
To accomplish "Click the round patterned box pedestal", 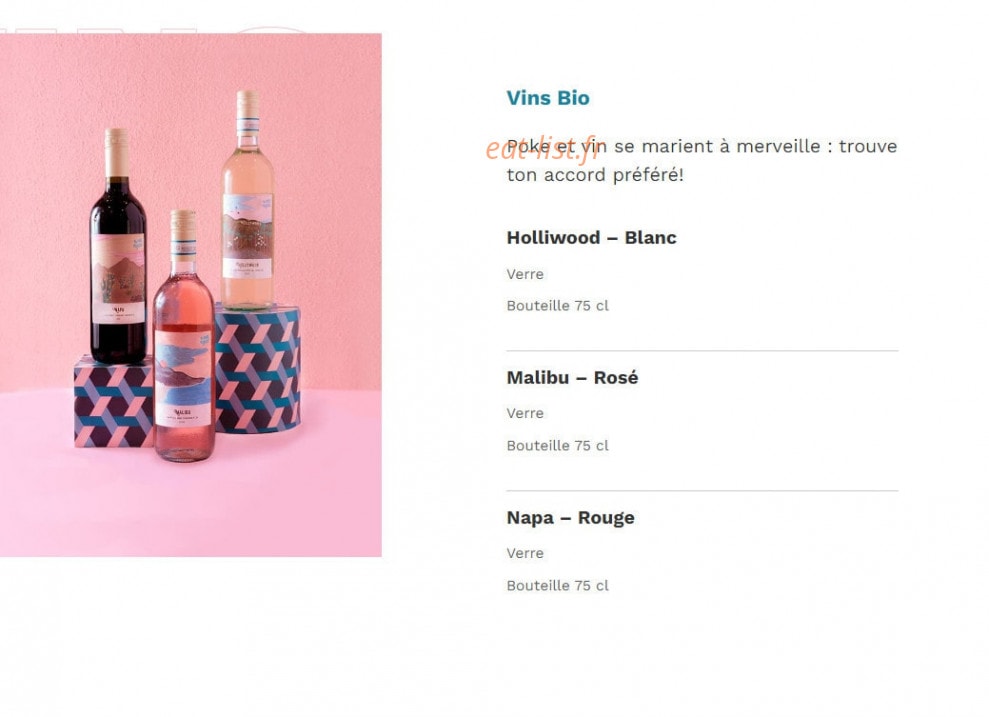I will click(258, 369).
